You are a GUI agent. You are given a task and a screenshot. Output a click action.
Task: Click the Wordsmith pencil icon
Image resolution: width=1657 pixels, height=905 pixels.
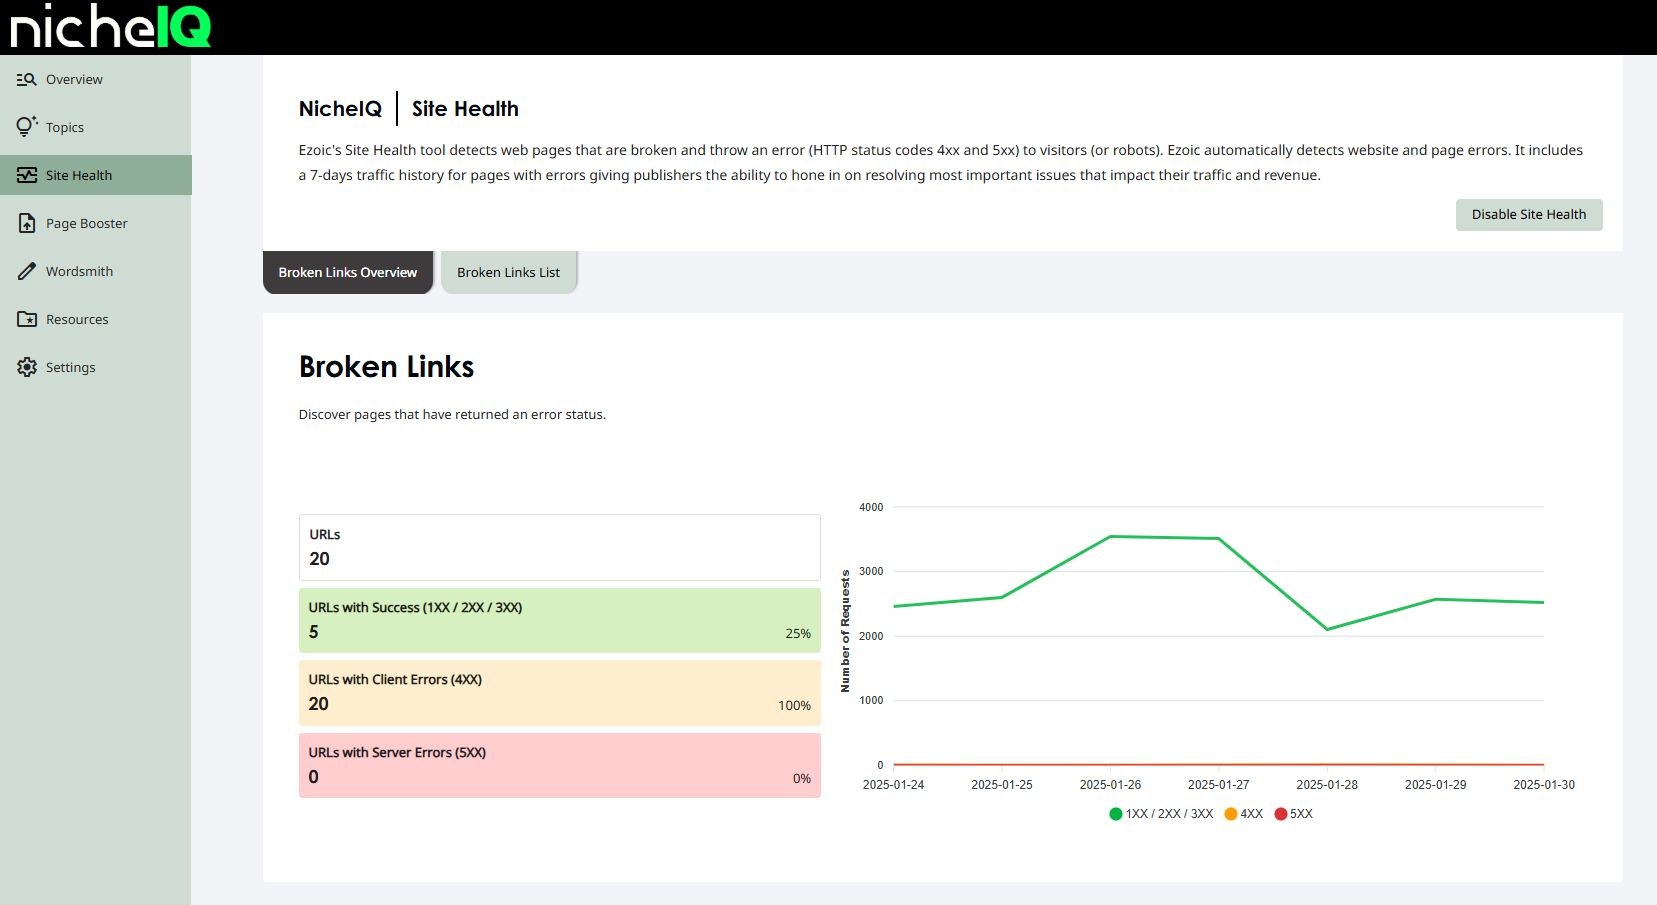point(27,271)
